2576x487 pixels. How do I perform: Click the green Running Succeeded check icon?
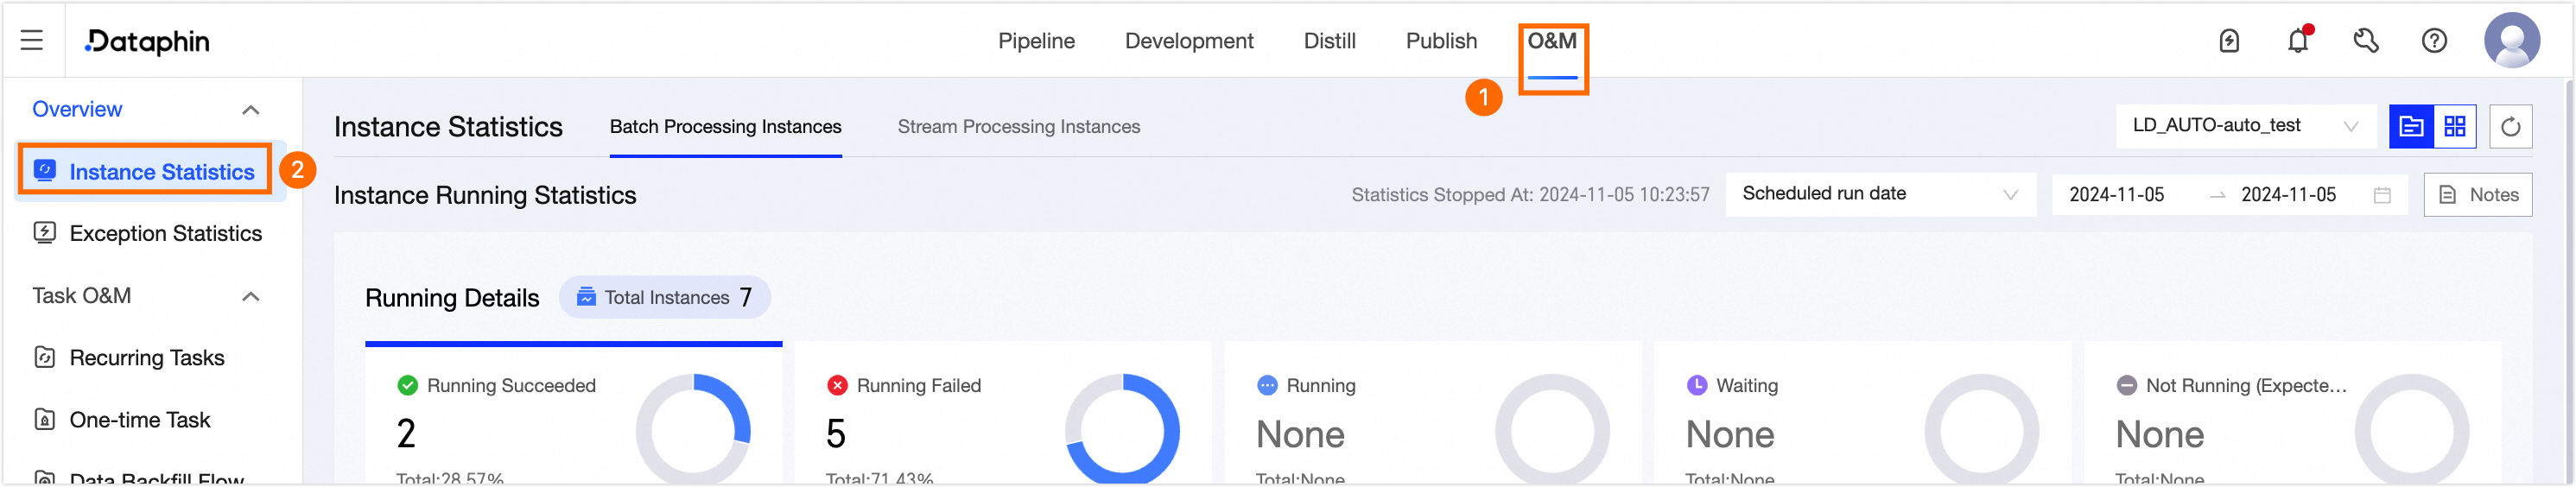(x=407, y=385)
